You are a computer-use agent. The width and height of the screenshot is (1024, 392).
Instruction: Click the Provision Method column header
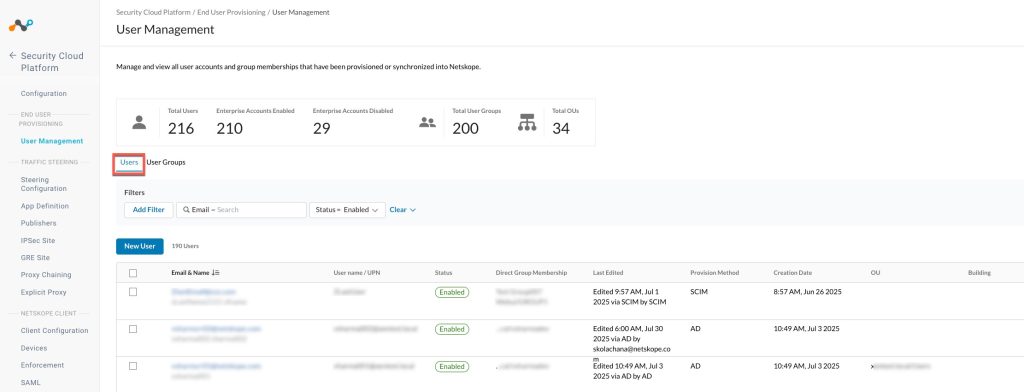coord(714,272)
